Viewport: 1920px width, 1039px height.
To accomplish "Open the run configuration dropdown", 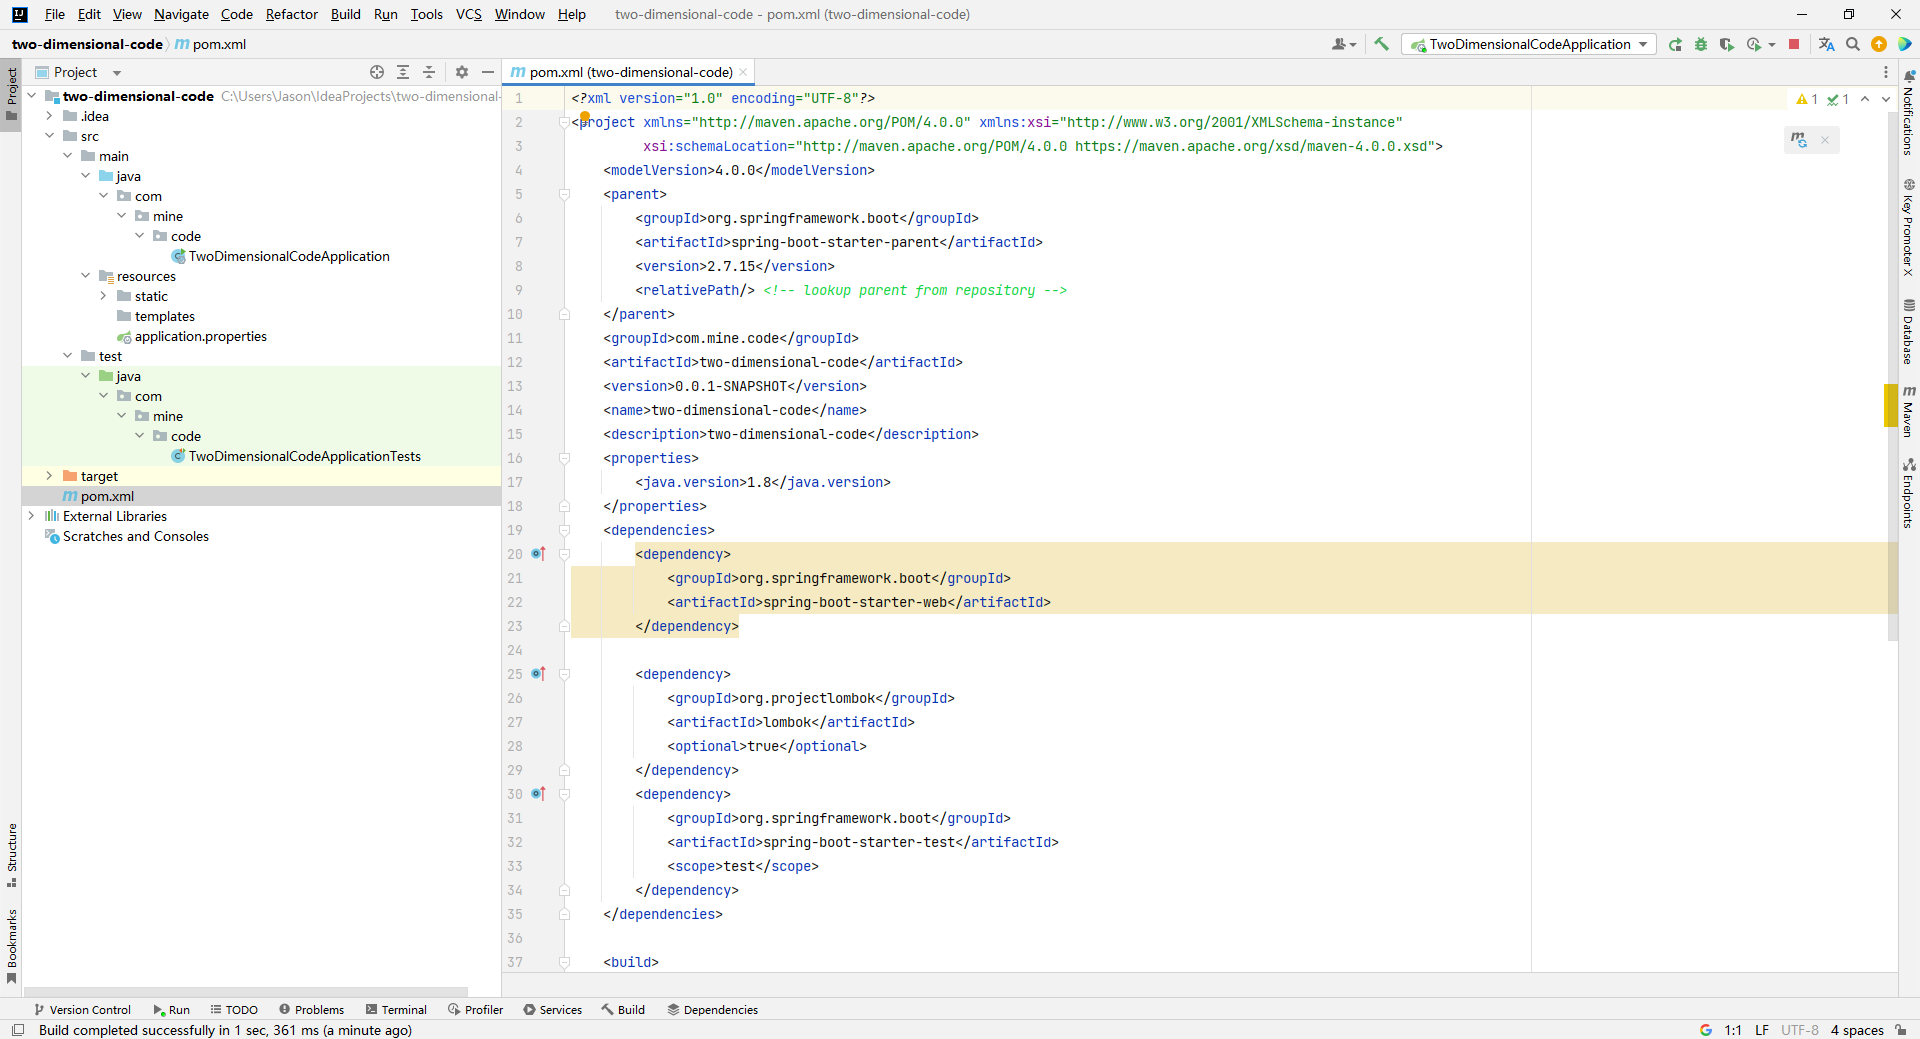I will tap(1529, 44).
